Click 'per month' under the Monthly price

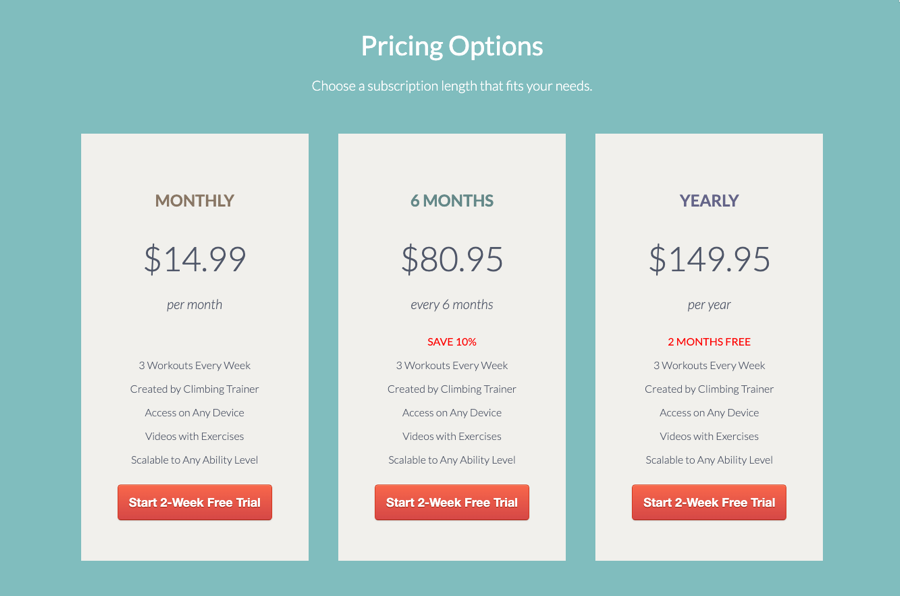(195, 305)
